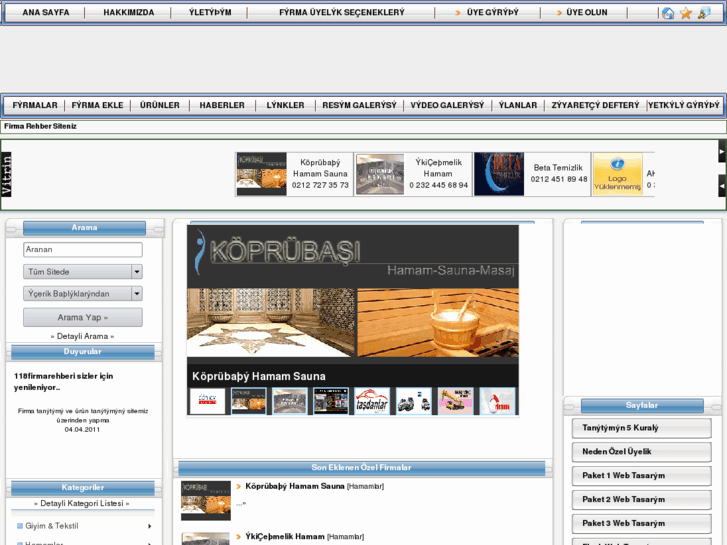Open the Paket 2 Web Tasarým button
The image size is (727, 545).
(x=641, y=500)
